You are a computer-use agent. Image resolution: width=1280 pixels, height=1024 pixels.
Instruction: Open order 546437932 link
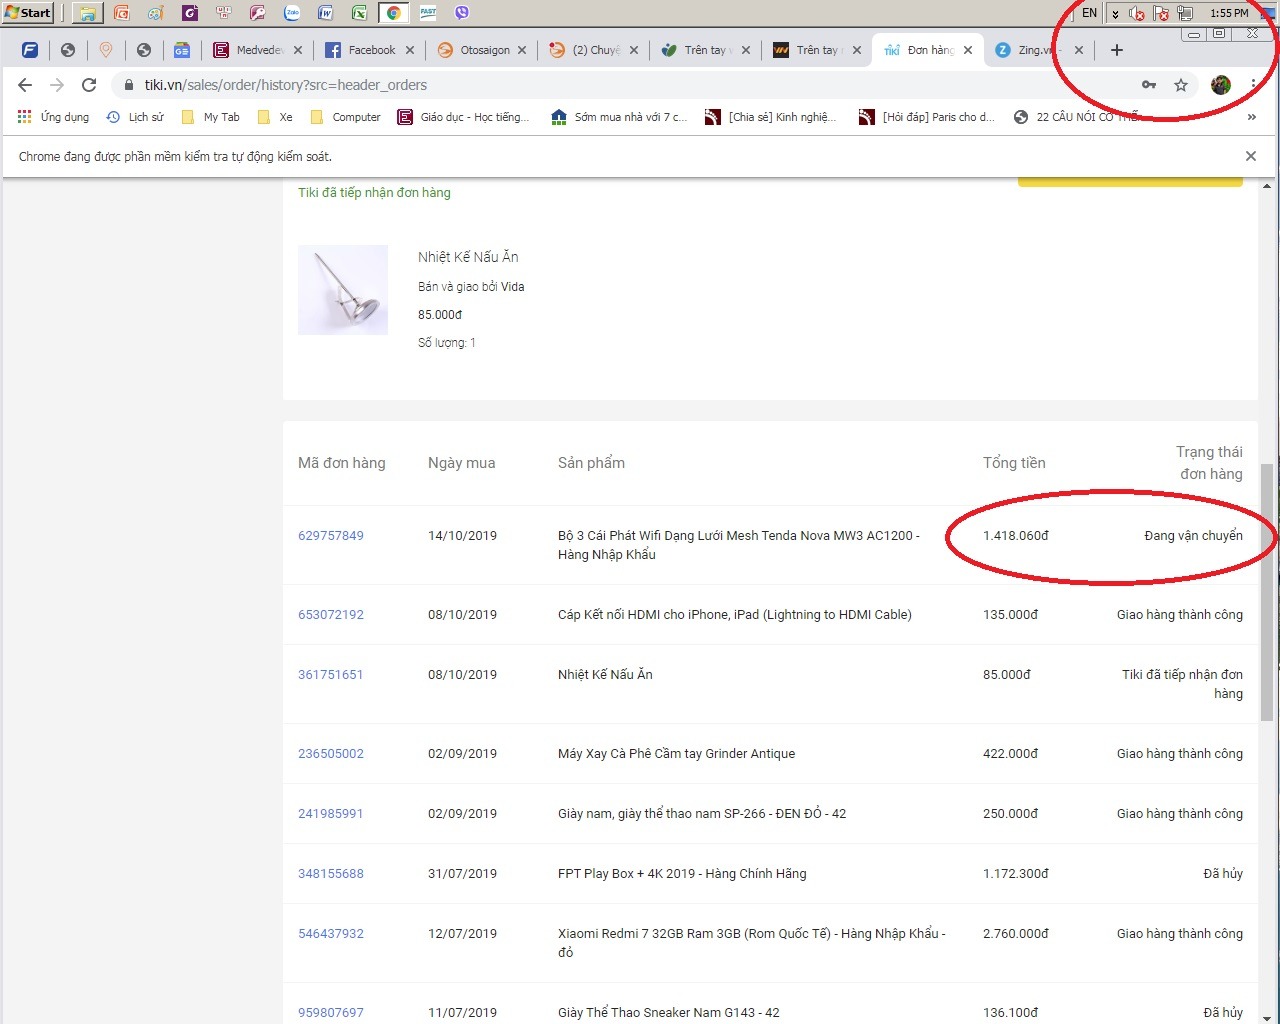(x=331, y=934)
